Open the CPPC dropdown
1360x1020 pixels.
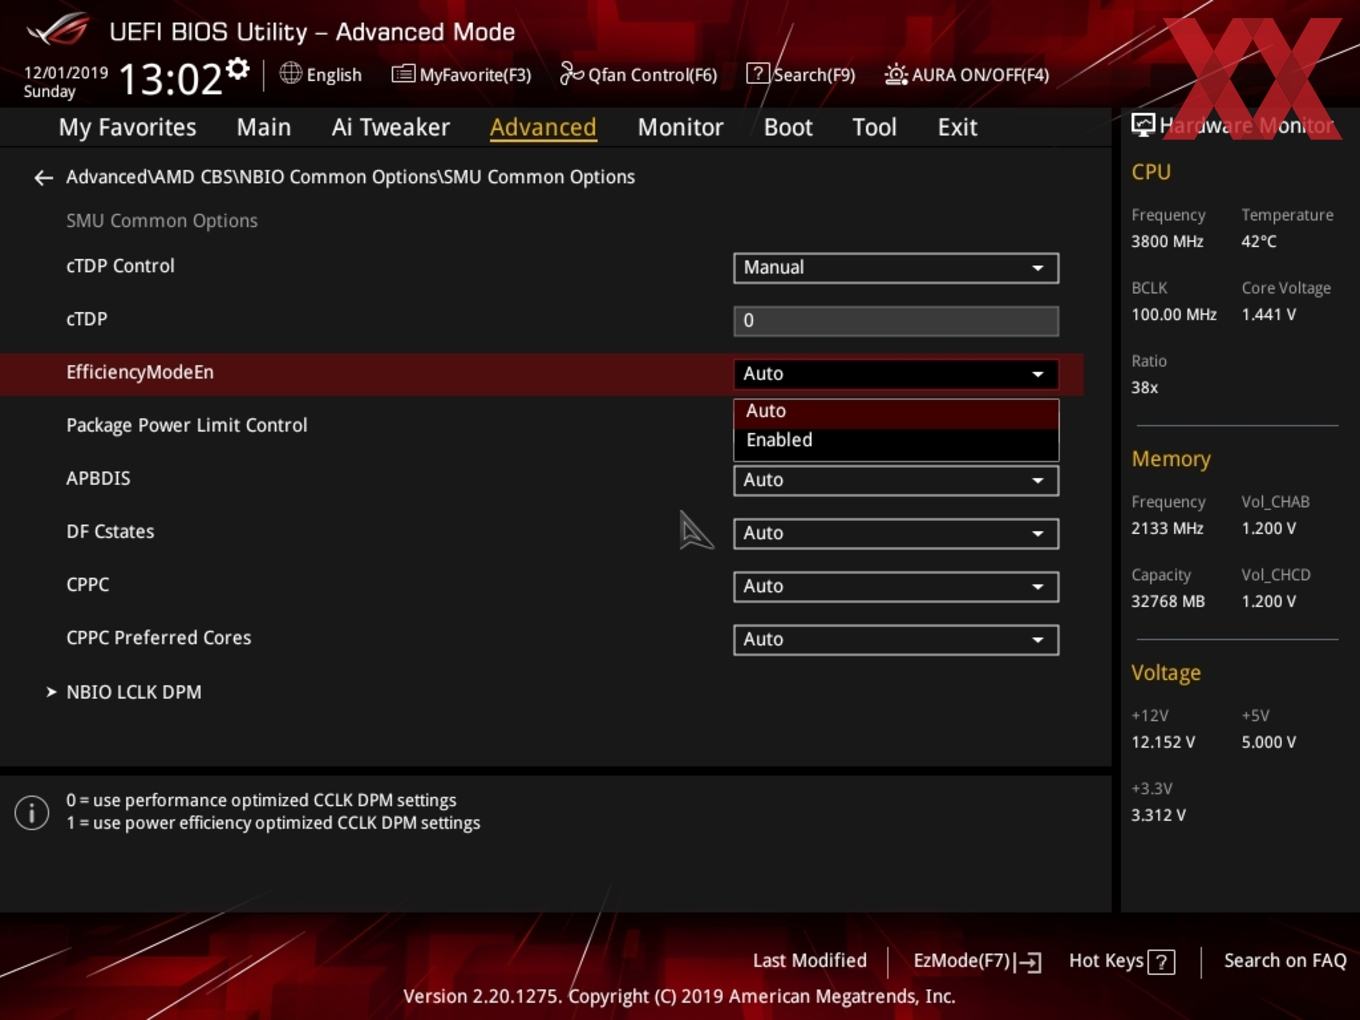[x=896, y=586]
